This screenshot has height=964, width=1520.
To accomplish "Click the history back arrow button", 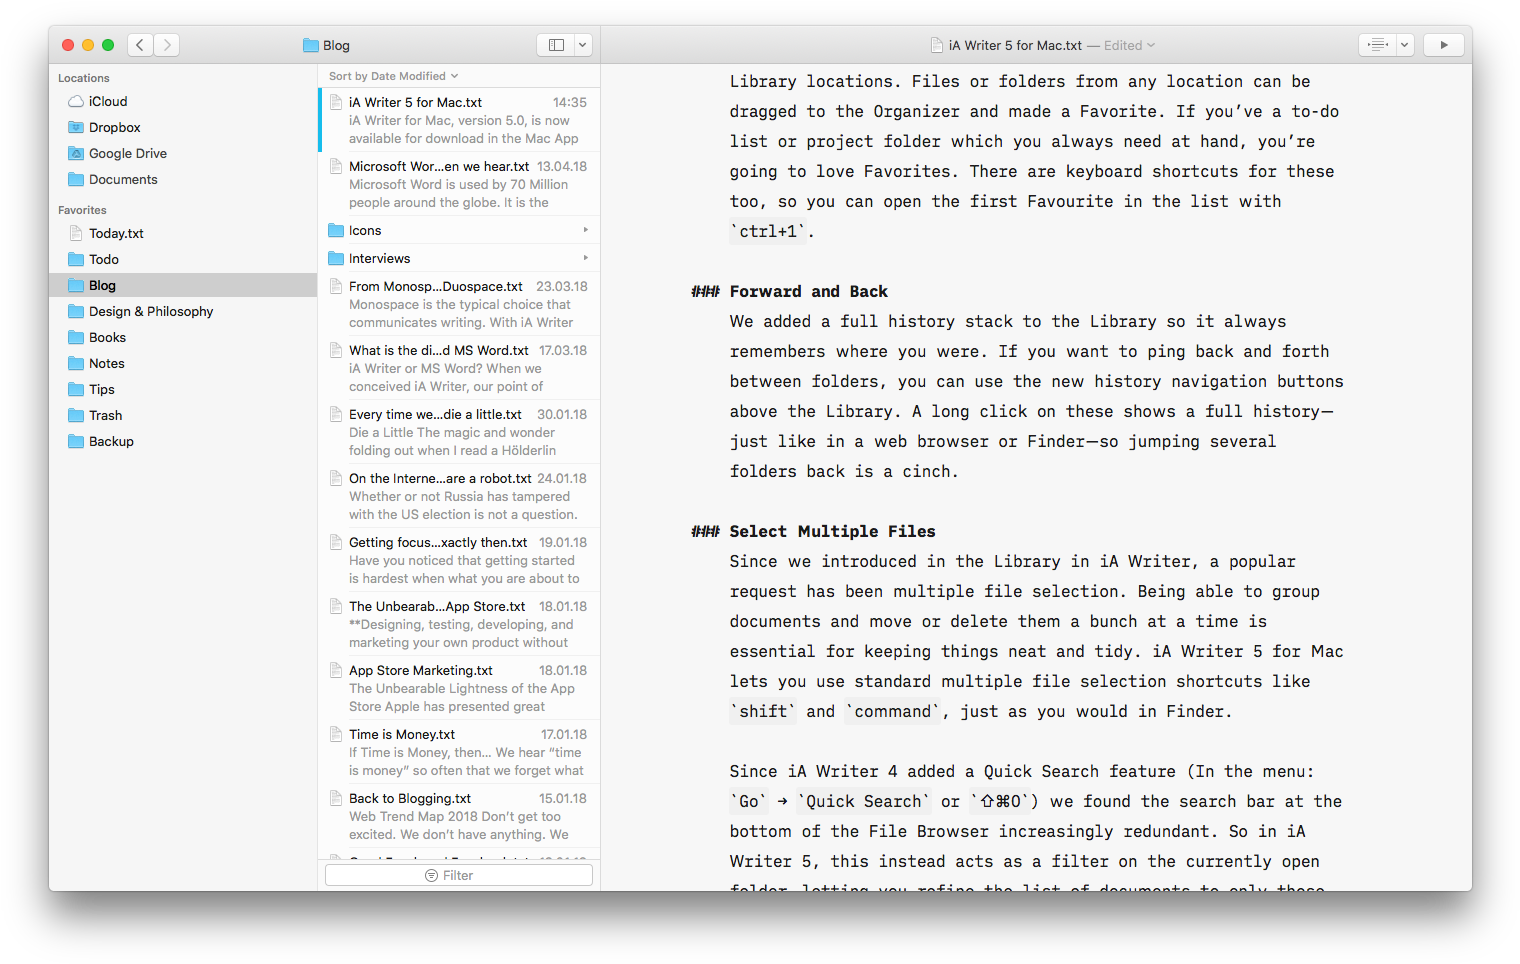I will [x=141, y=45].
